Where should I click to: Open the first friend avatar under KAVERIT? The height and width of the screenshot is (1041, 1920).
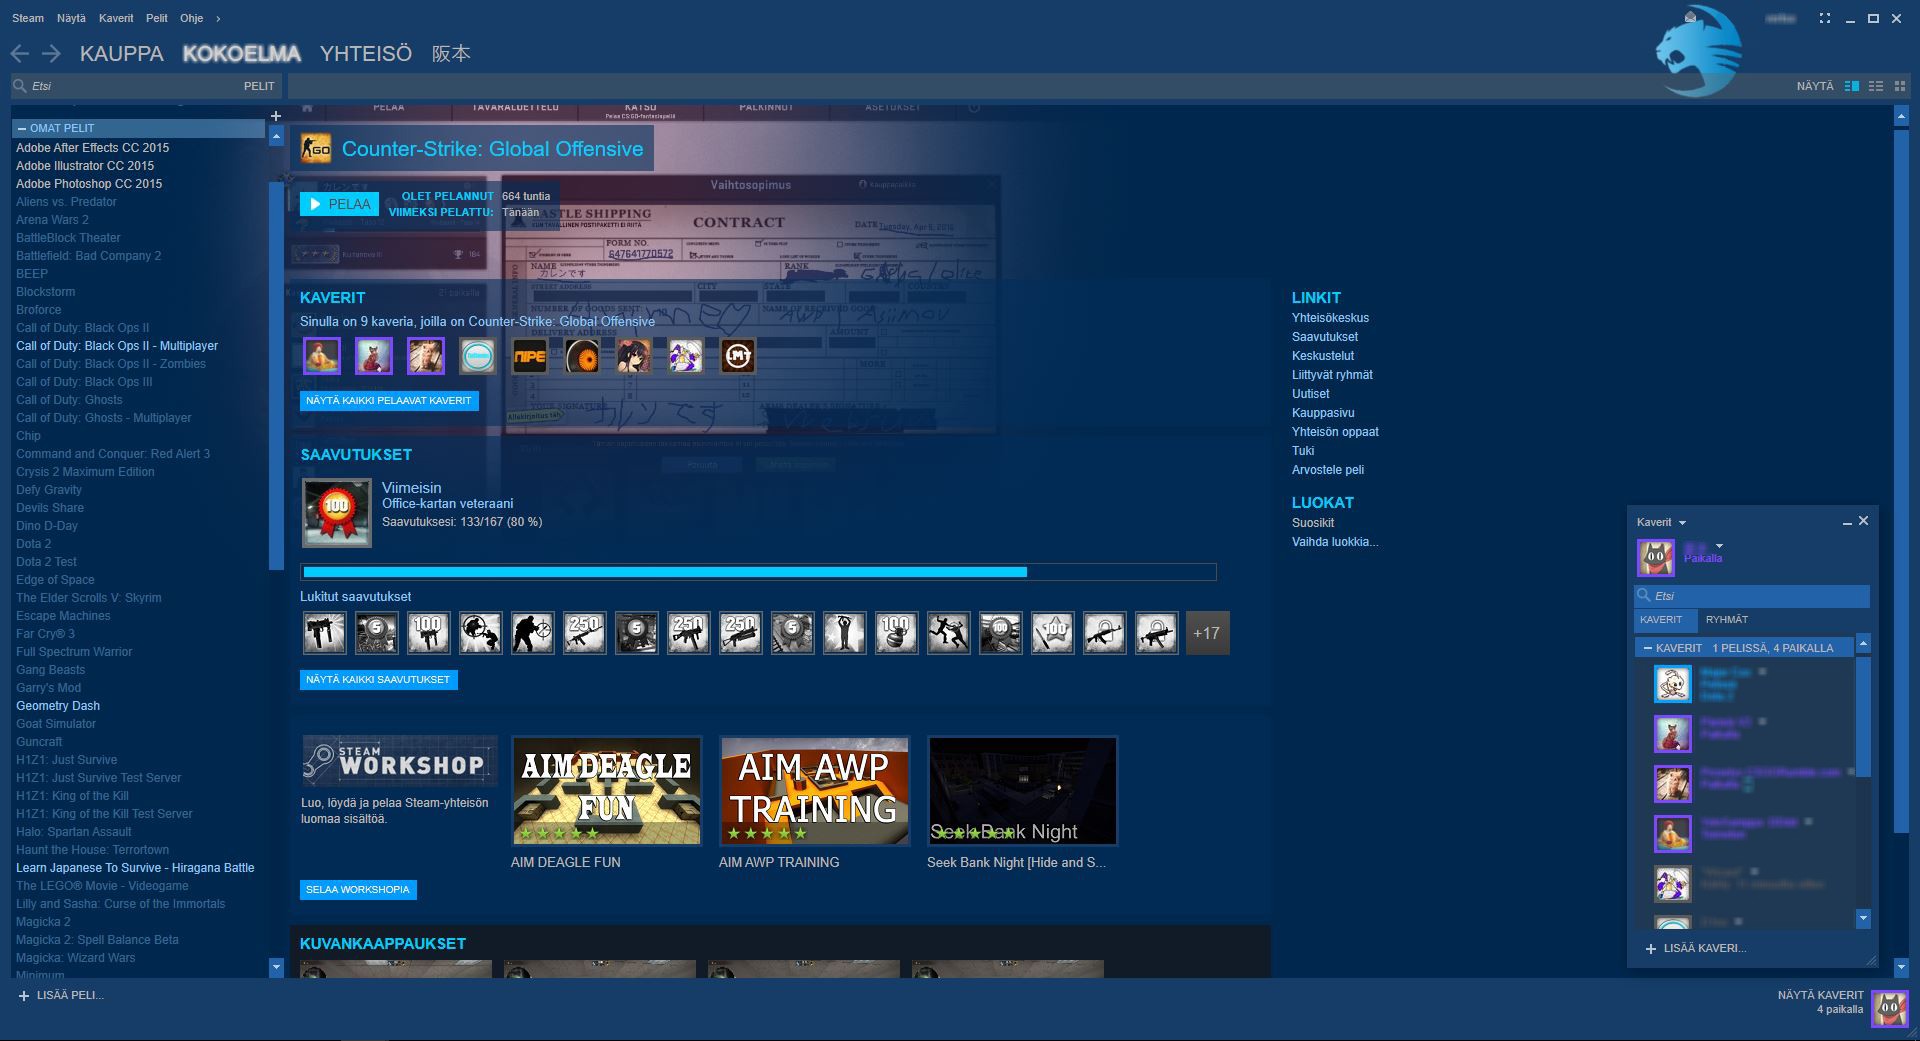click(x=322, y=356)
